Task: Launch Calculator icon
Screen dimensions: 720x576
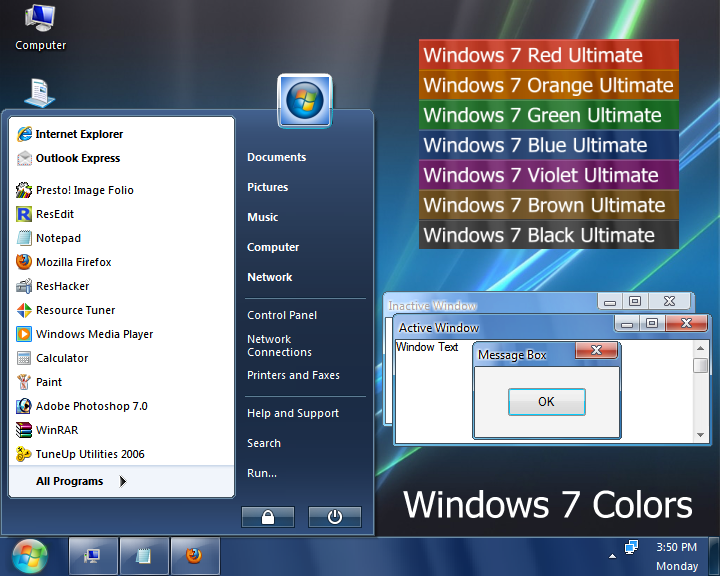Action: [x=24, y=358]
